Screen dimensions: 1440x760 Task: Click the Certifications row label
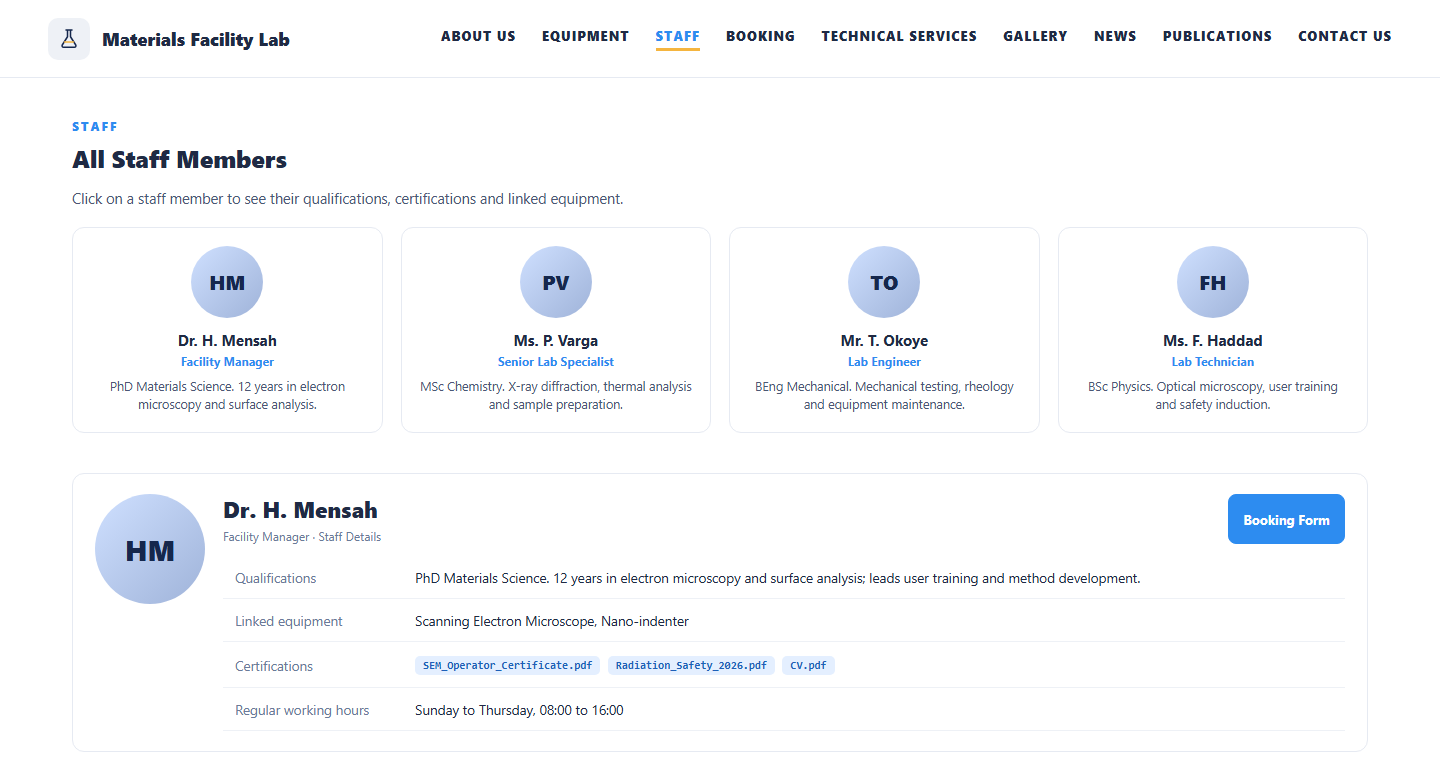coord(274,666)
